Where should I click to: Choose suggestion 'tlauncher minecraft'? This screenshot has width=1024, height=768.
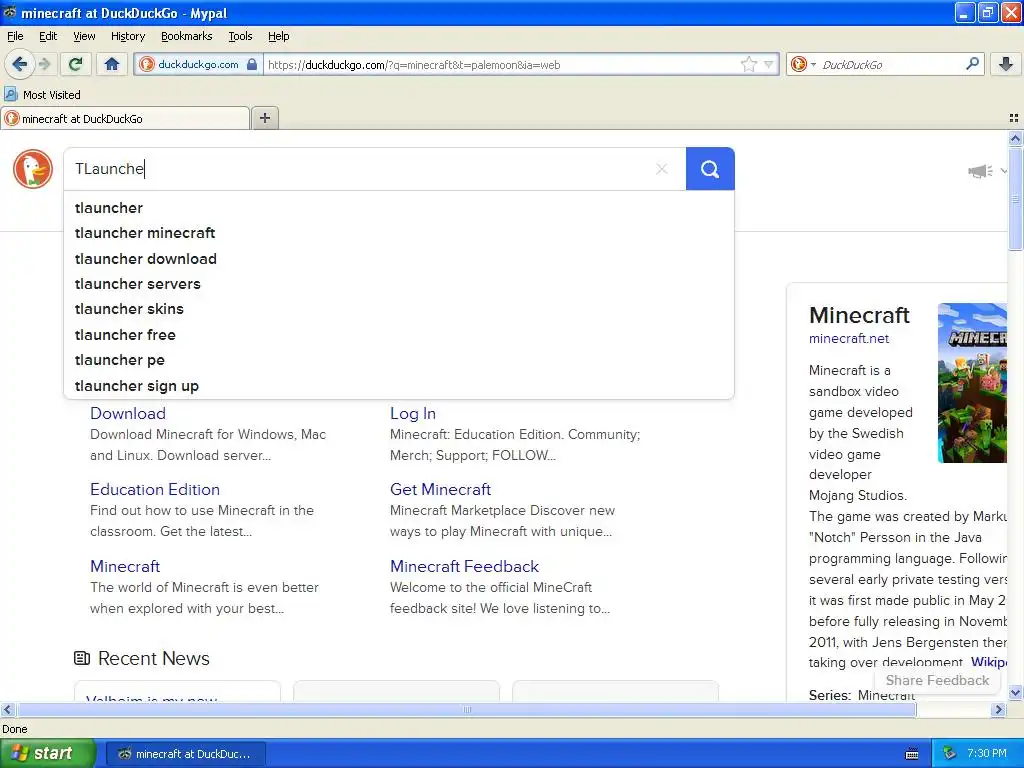point(399,232)
